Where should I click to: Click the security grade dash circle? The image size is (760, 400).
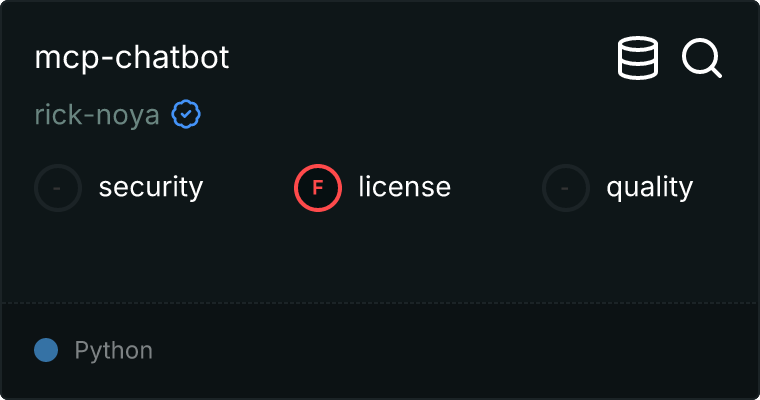58,187
